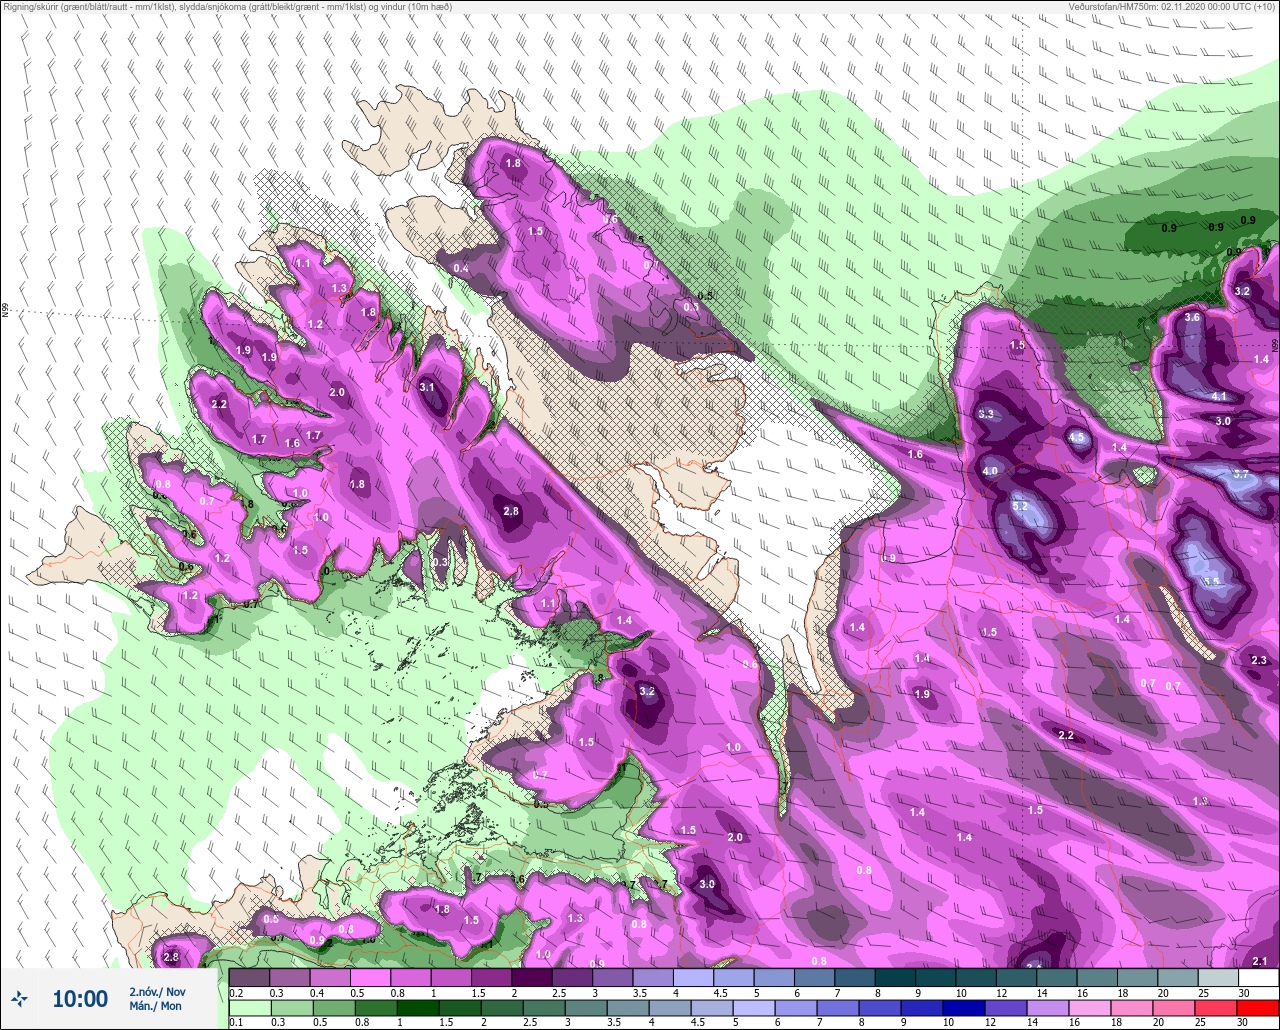Click the 4.1 precipitation value on the map
The width and height of the screenshot is (1280, 1030).
(1218, 397)
